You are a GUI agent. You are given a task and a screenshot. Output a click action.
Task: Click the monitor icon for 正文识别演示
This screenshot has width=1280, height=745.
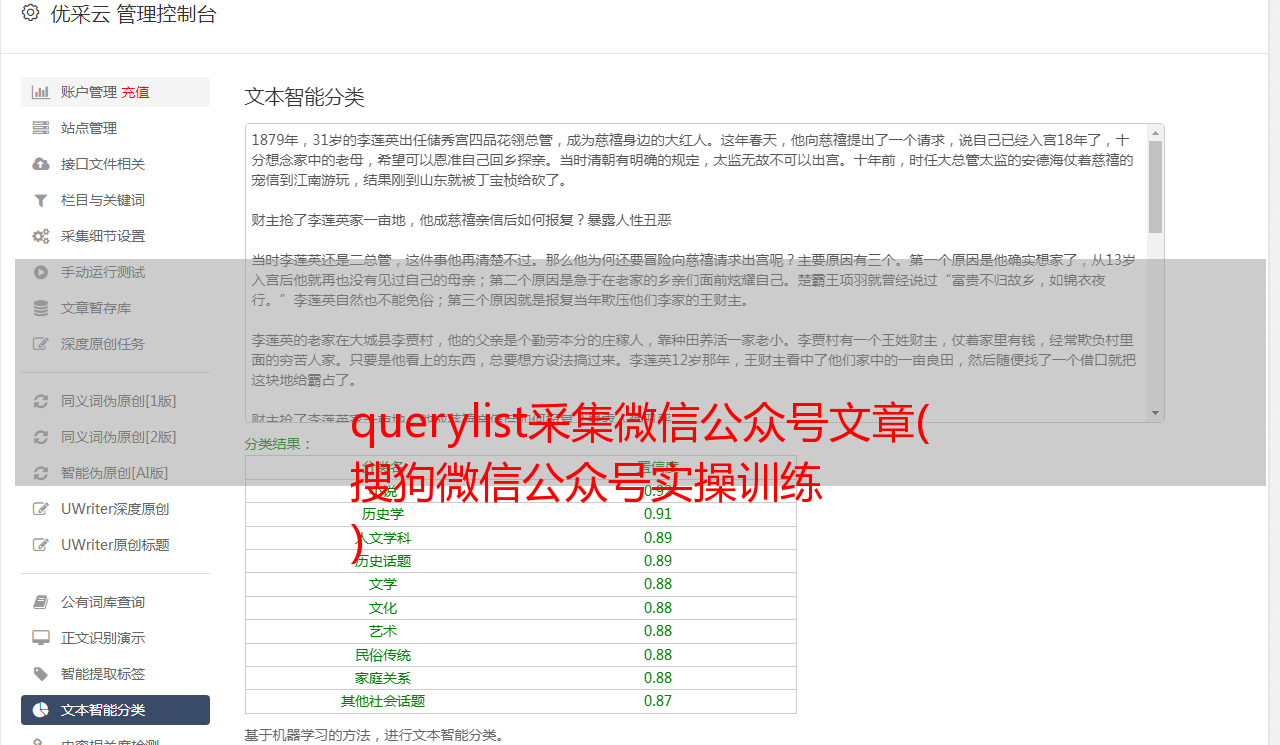coord(41,638)
